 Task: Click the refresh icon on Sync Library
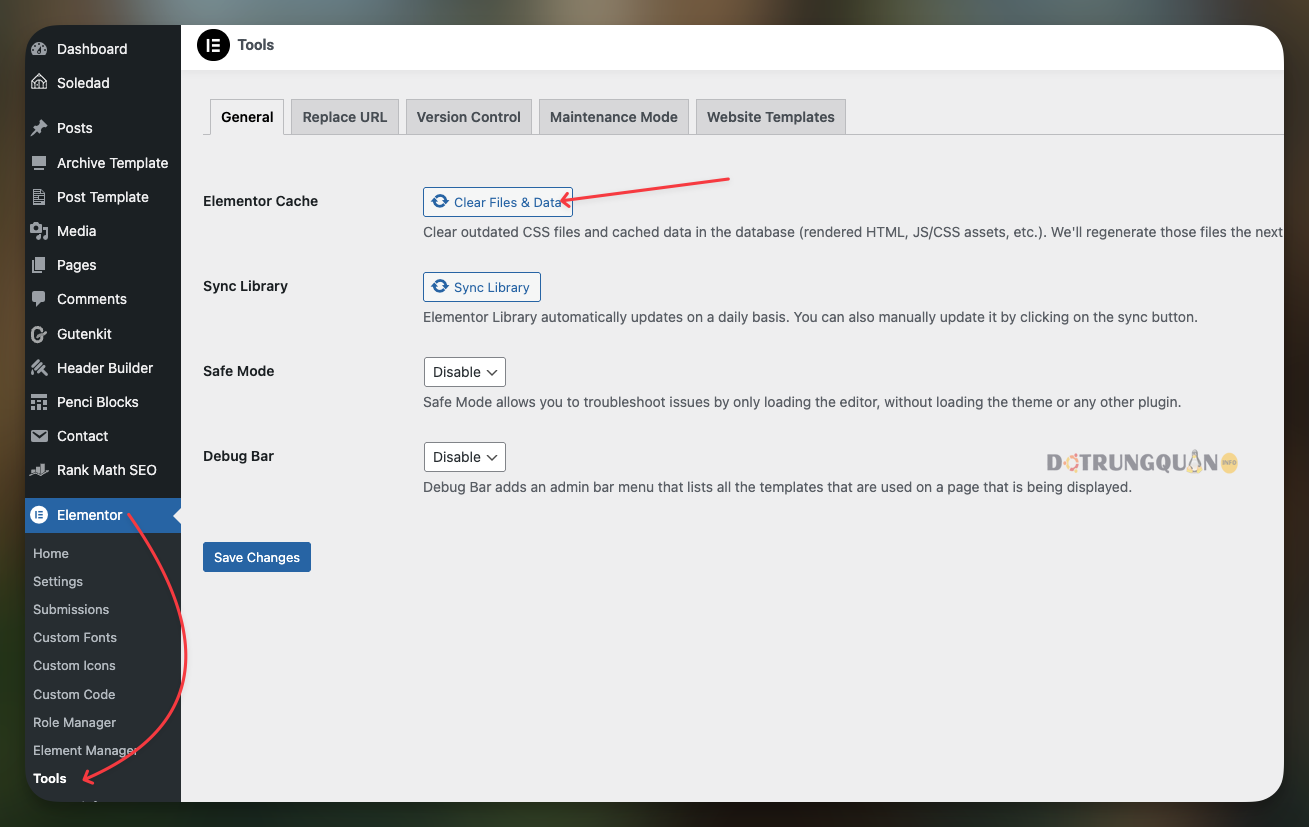tap(440, 287)
